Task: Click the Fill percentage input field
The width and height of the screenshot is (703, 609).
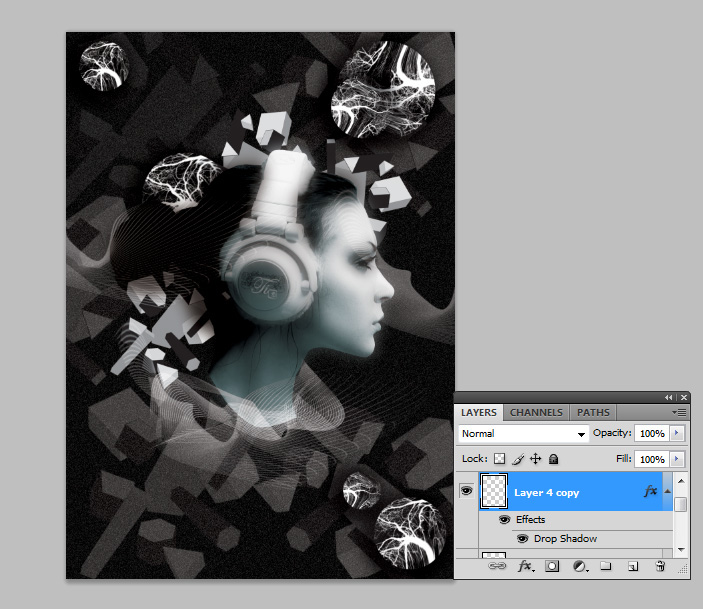Action: click(651, 459)
